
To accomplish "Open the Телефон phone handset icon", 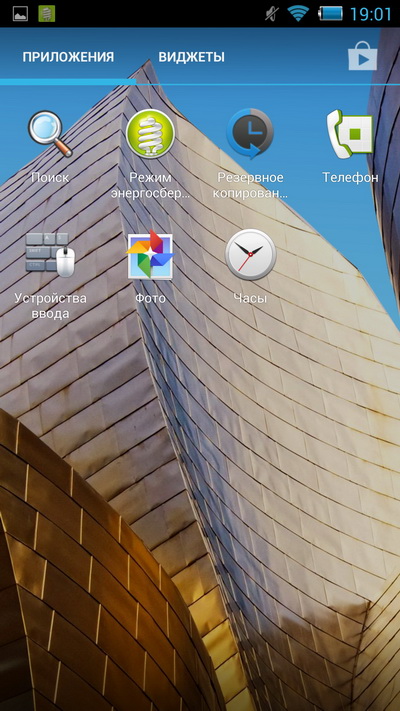I will point(350,134).
